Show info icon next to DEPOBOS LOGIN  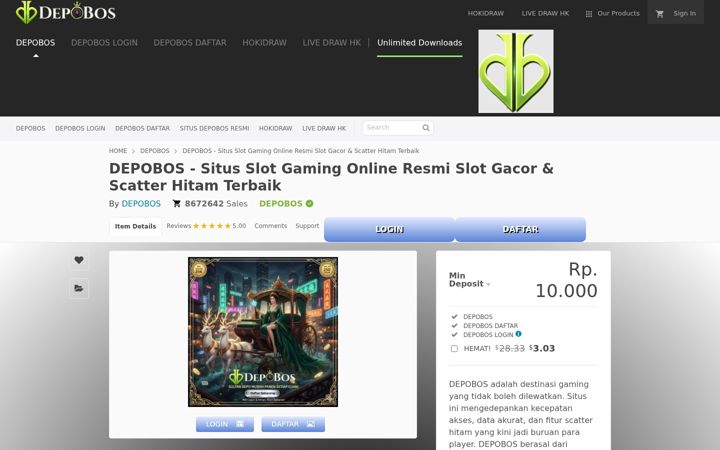click(x=518, y=334)
